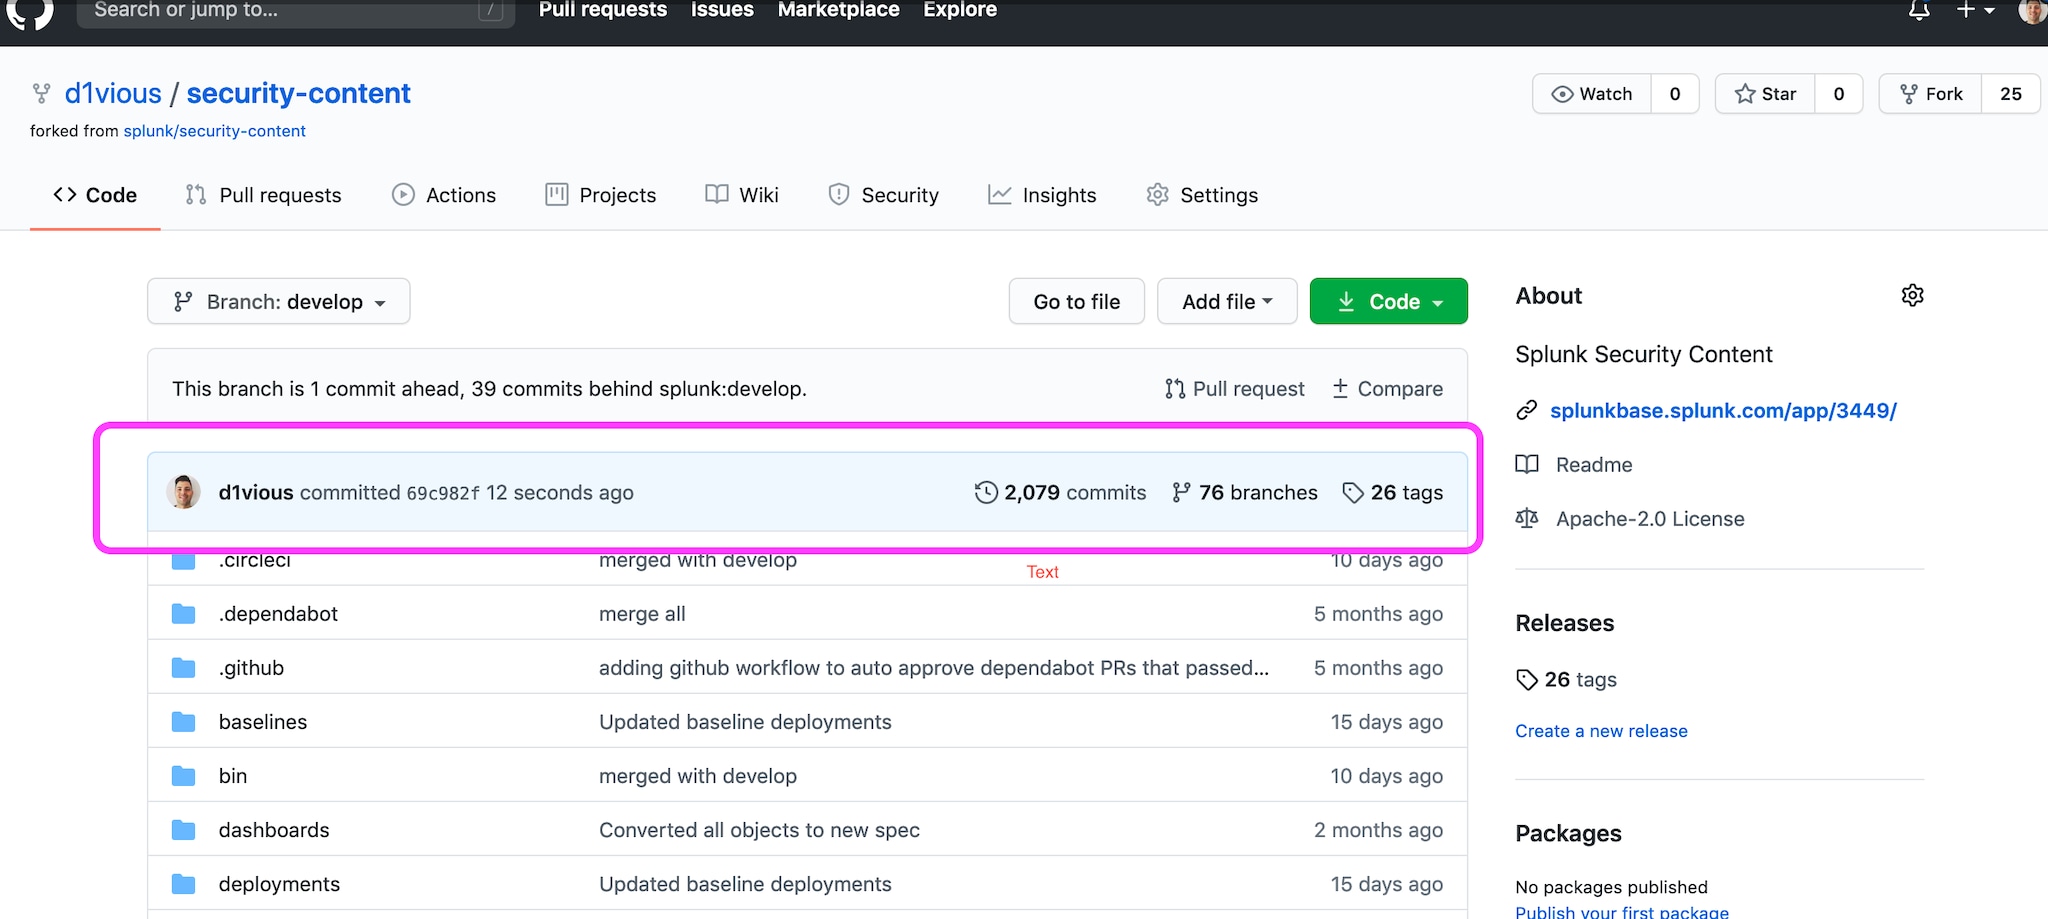2048x919 pixels.
Task: Open the Packages heading link
Action: pos(1568,833)
